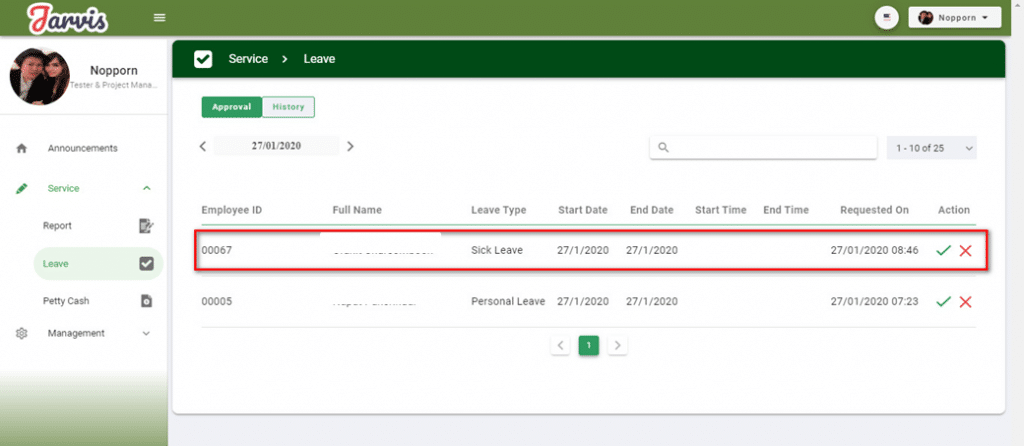1024x446 pixels.
Task: Reject the Sick Leave request with red X
Action: (x=965, y=250)
